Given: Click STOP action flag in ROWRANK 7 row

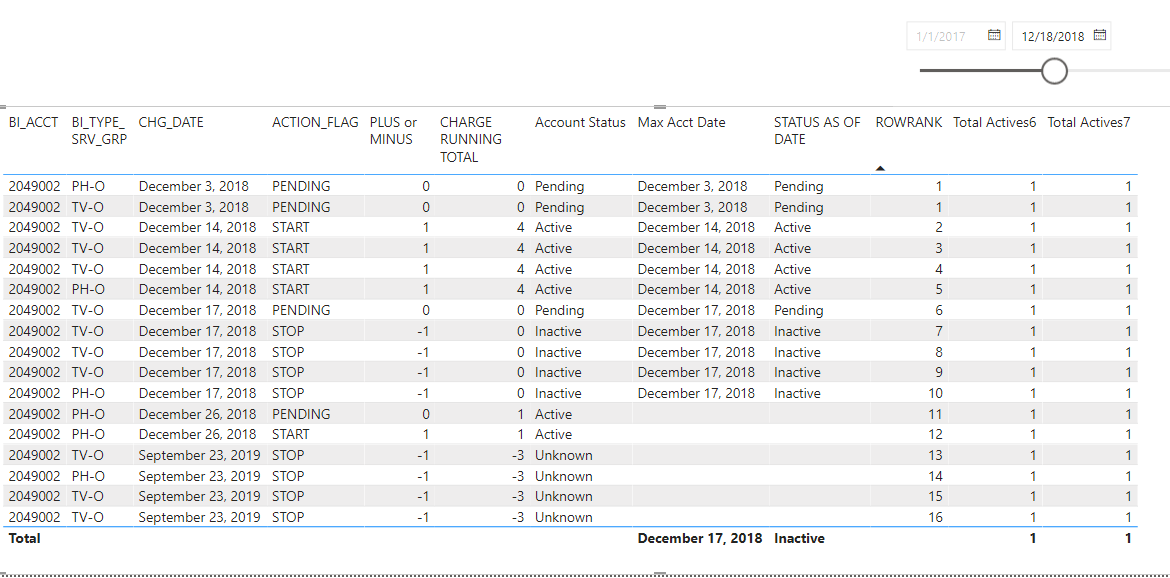Looking at the screenshot, I should [x=288, y=330].
